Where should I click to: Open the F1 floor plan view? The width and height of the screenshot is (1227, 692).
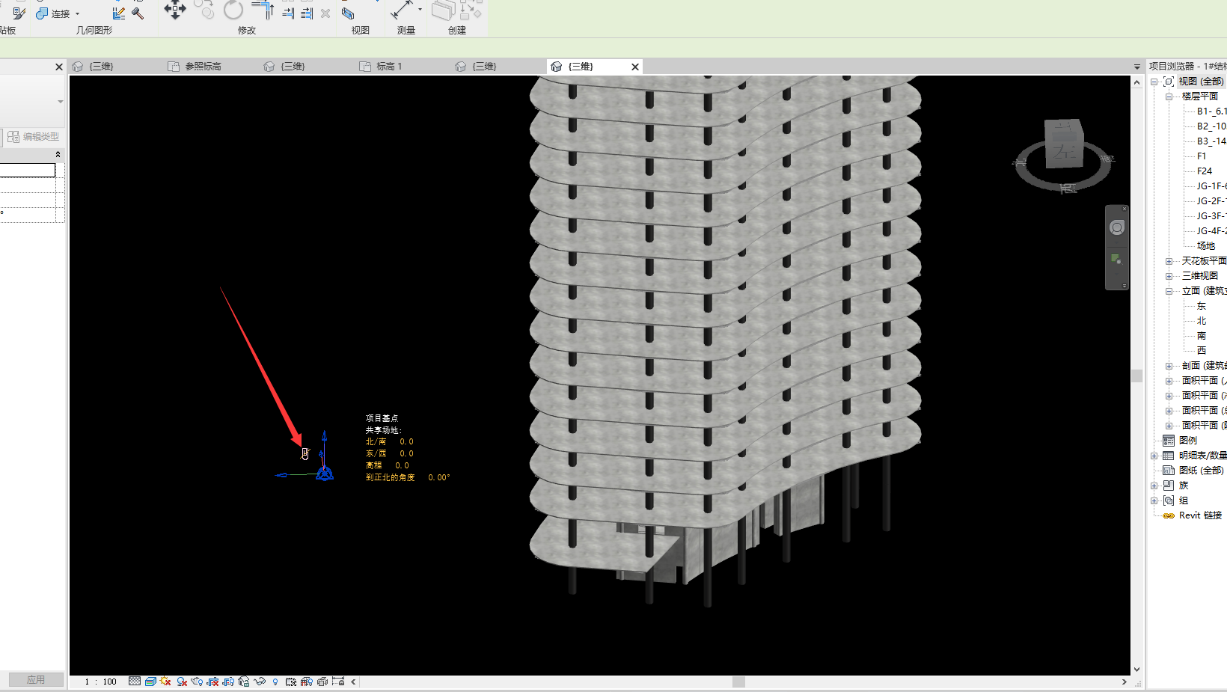[1201, 156]
